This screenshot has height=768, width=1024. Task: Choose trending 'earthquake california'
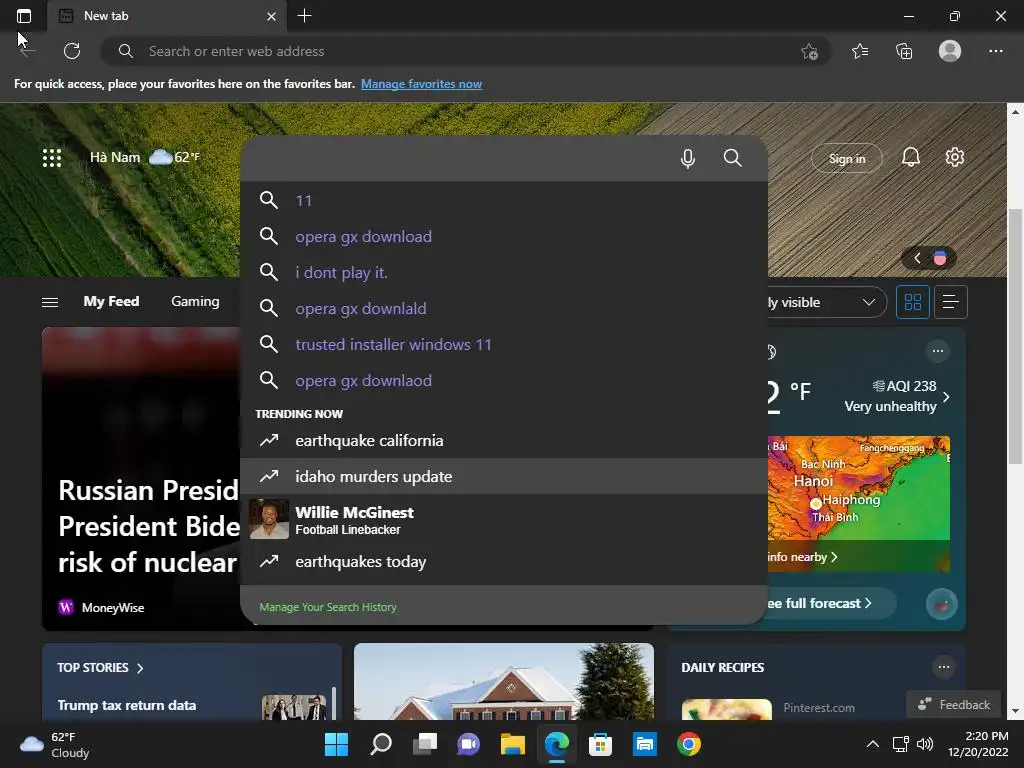coord(504,440)
